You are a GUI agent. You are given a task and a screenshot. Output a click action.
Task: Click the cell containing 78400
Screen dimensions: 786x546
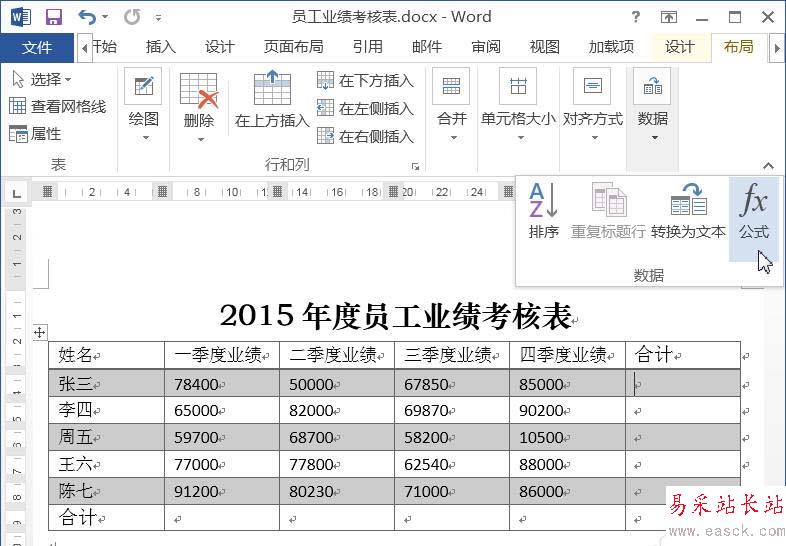click(222, 384)
